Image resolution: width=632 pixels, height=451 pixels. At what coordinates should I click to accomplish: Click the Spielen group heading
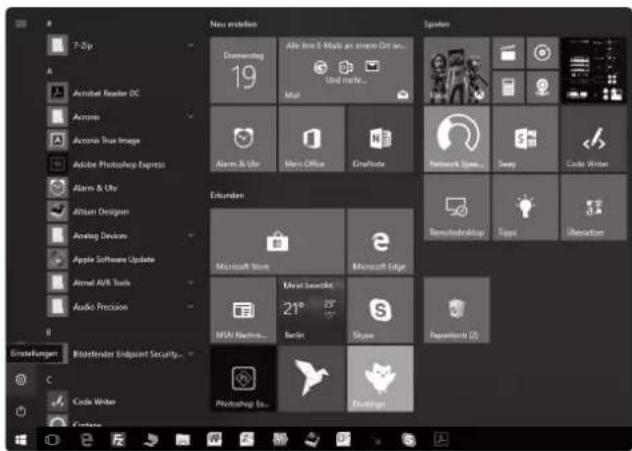(437, 24)
